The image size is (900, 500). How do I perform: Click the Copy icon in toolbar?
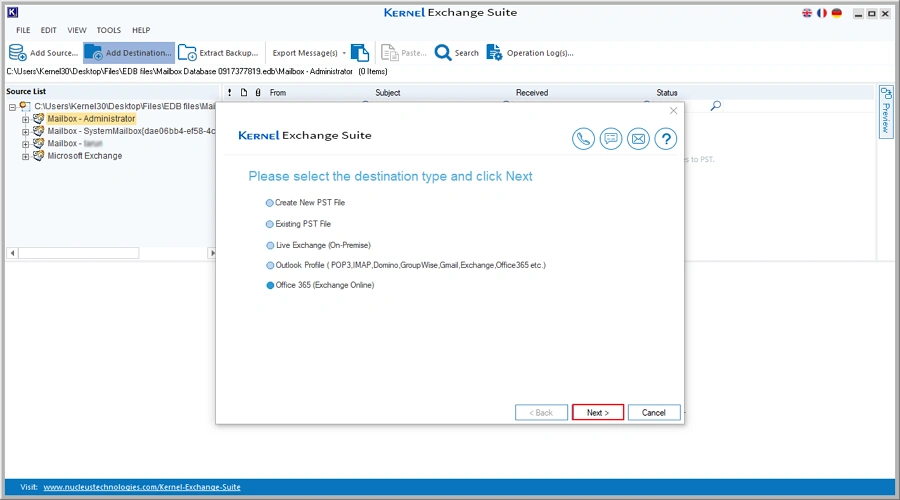point(360,53)
